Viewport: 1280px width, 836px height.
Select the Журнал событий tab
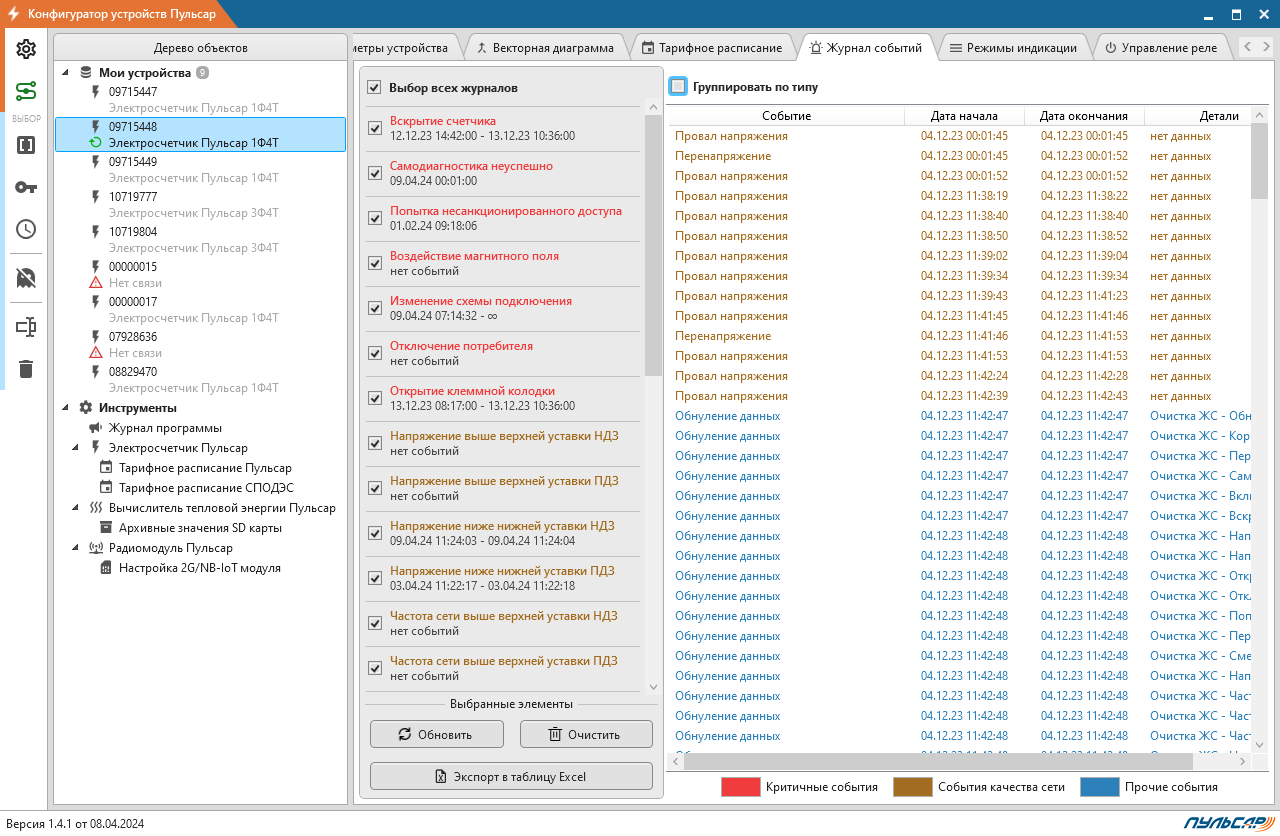pos(866,47)
